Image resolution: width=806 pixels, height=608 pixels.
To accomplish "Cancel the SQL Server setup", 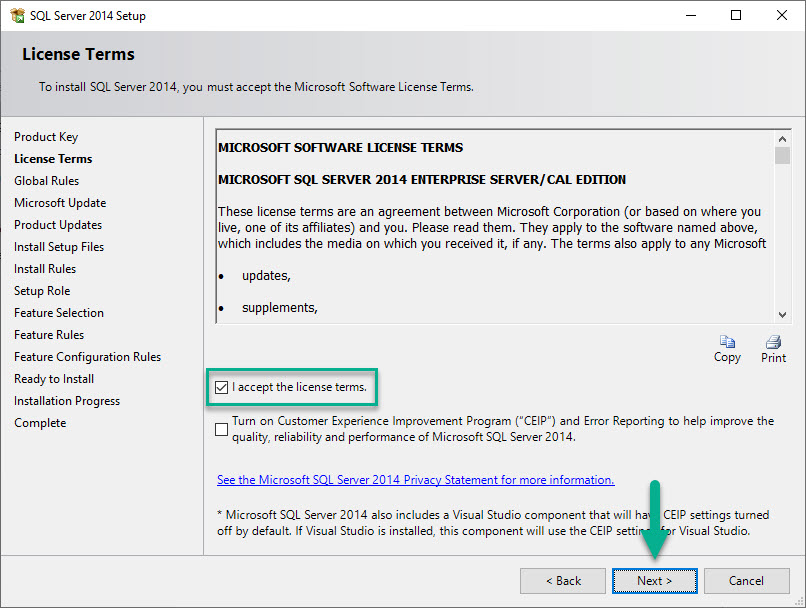I will 746,581.
